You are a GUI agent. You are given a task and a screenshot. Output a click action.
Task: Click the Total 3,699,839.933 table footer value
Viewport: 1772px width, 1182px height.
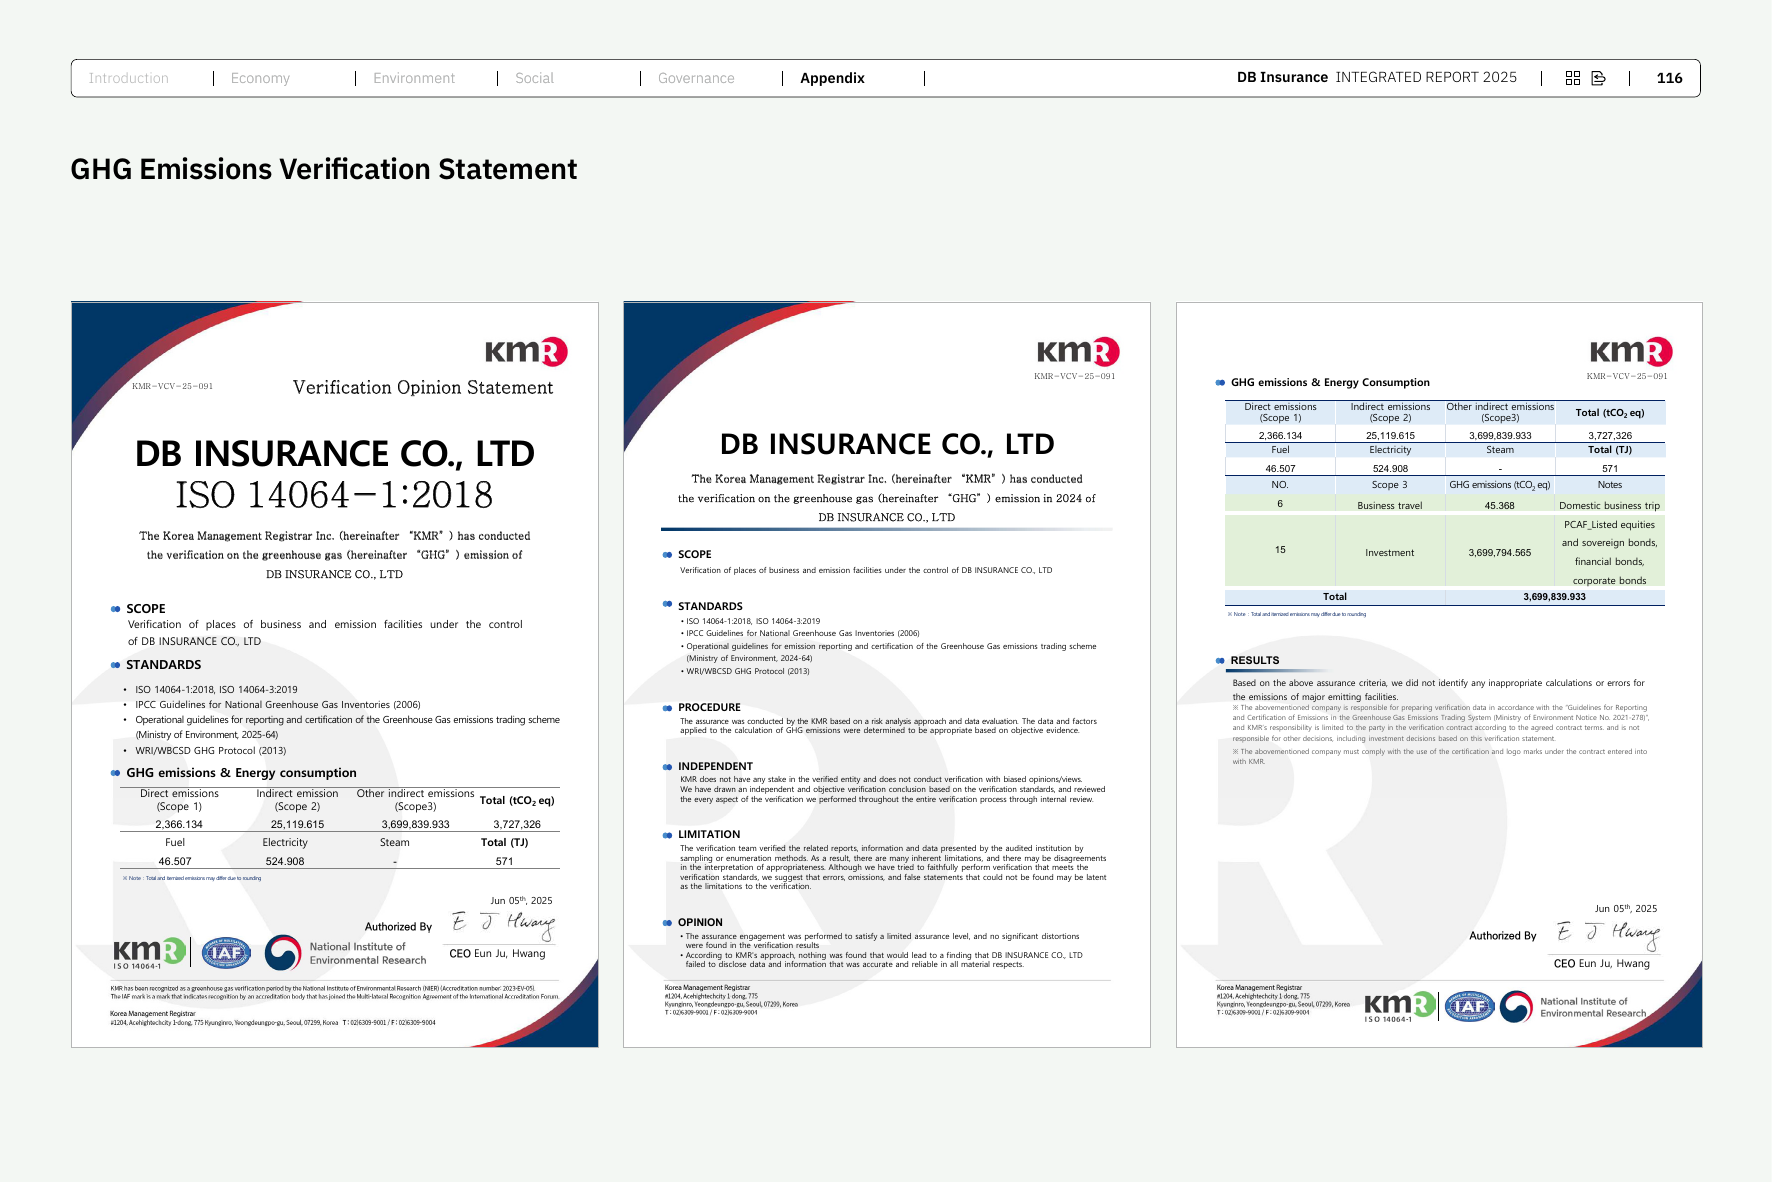(x=1554, y=597)
